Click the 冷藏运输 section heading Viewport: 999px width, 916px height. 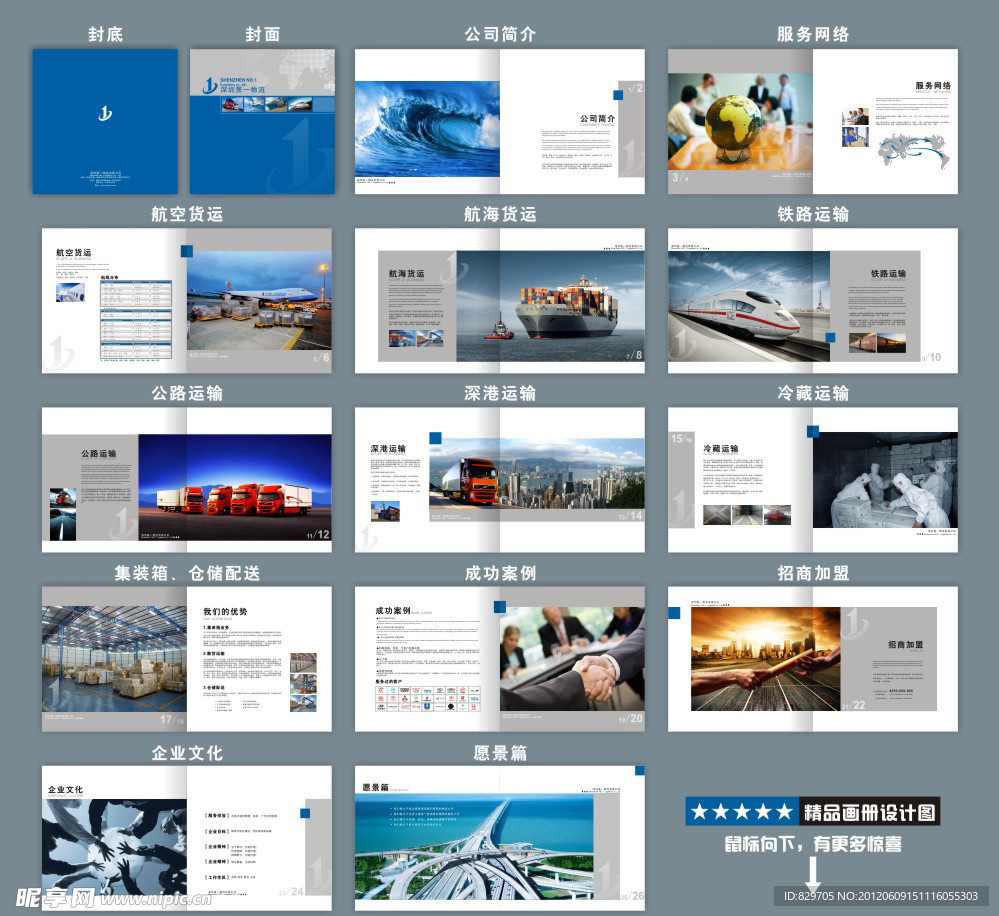coord(812,393)
